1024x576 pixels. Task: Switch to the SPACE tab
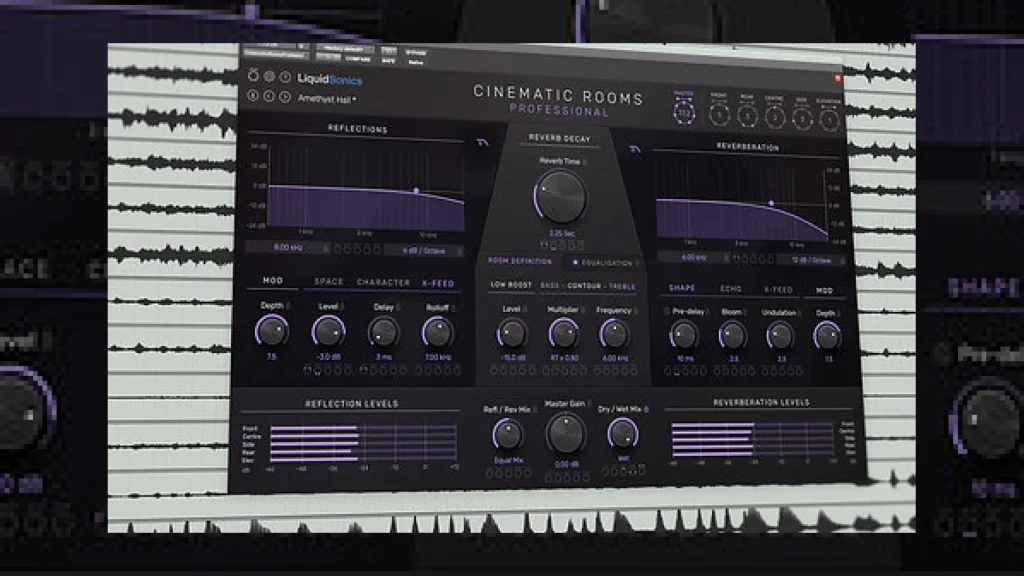click(328, 281)
